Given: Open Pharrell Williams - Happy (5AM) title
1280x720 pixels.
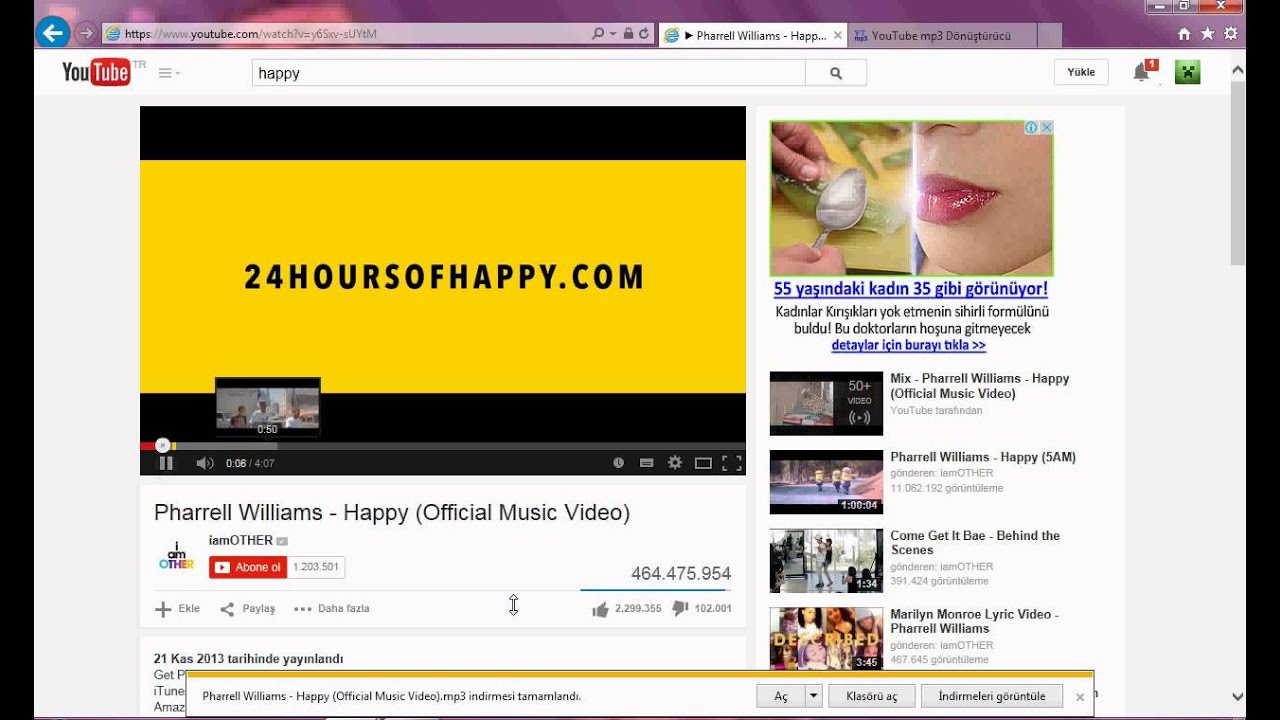Looking at the screenshot, I should pos(983,457).
